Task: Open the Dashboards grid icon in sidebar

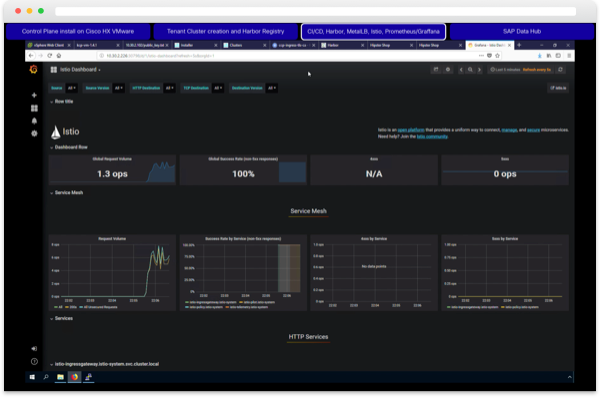Action: pos(34,108)
